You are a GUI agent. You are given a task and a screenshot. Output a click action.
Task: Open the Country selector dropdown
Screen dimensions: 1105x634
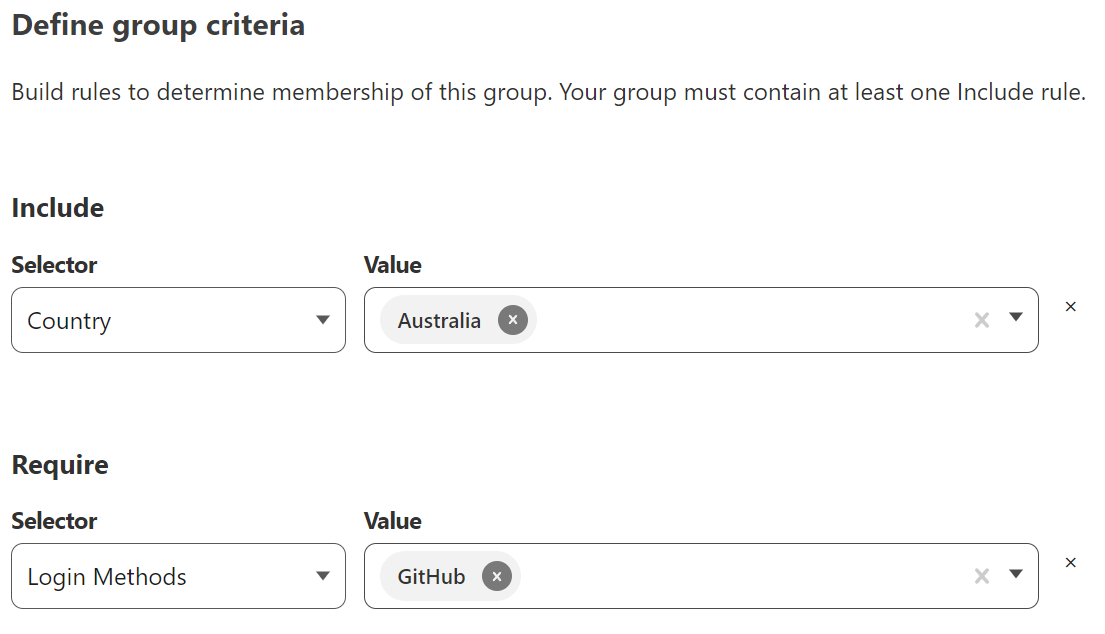click(178, 319)
